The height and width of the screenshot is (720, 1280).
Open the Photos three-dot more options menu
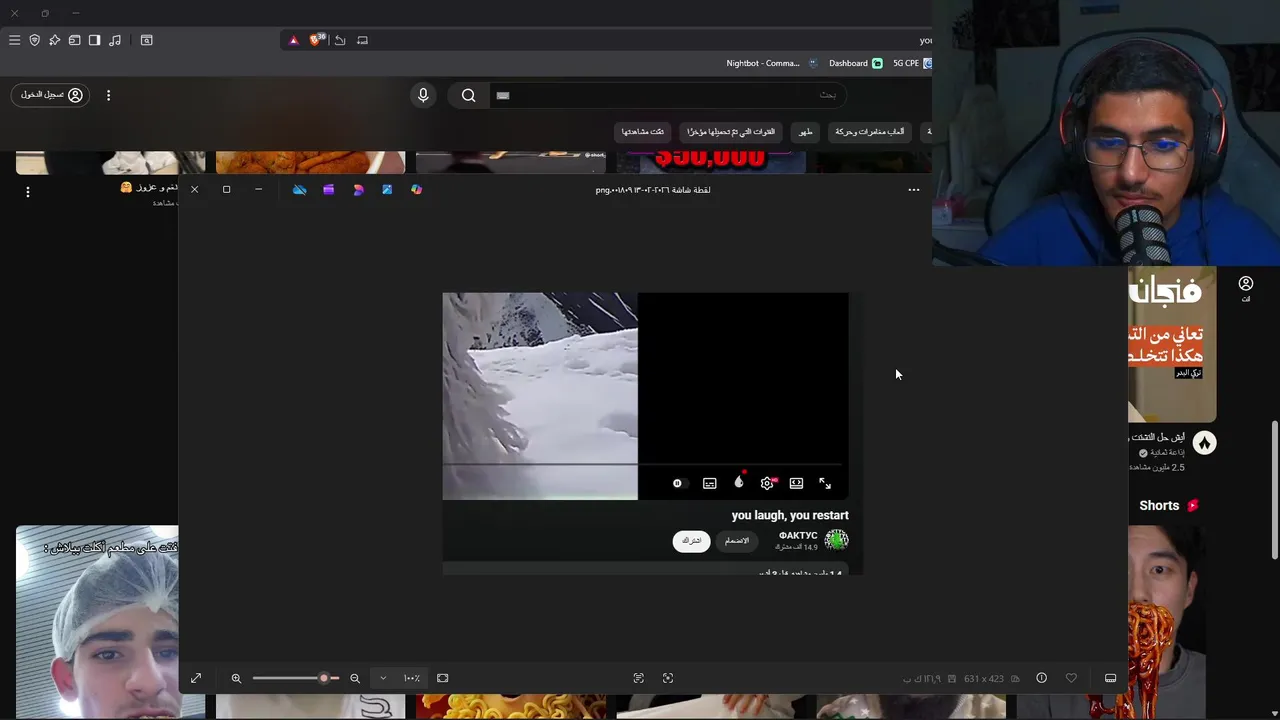(x=913, y=189)
